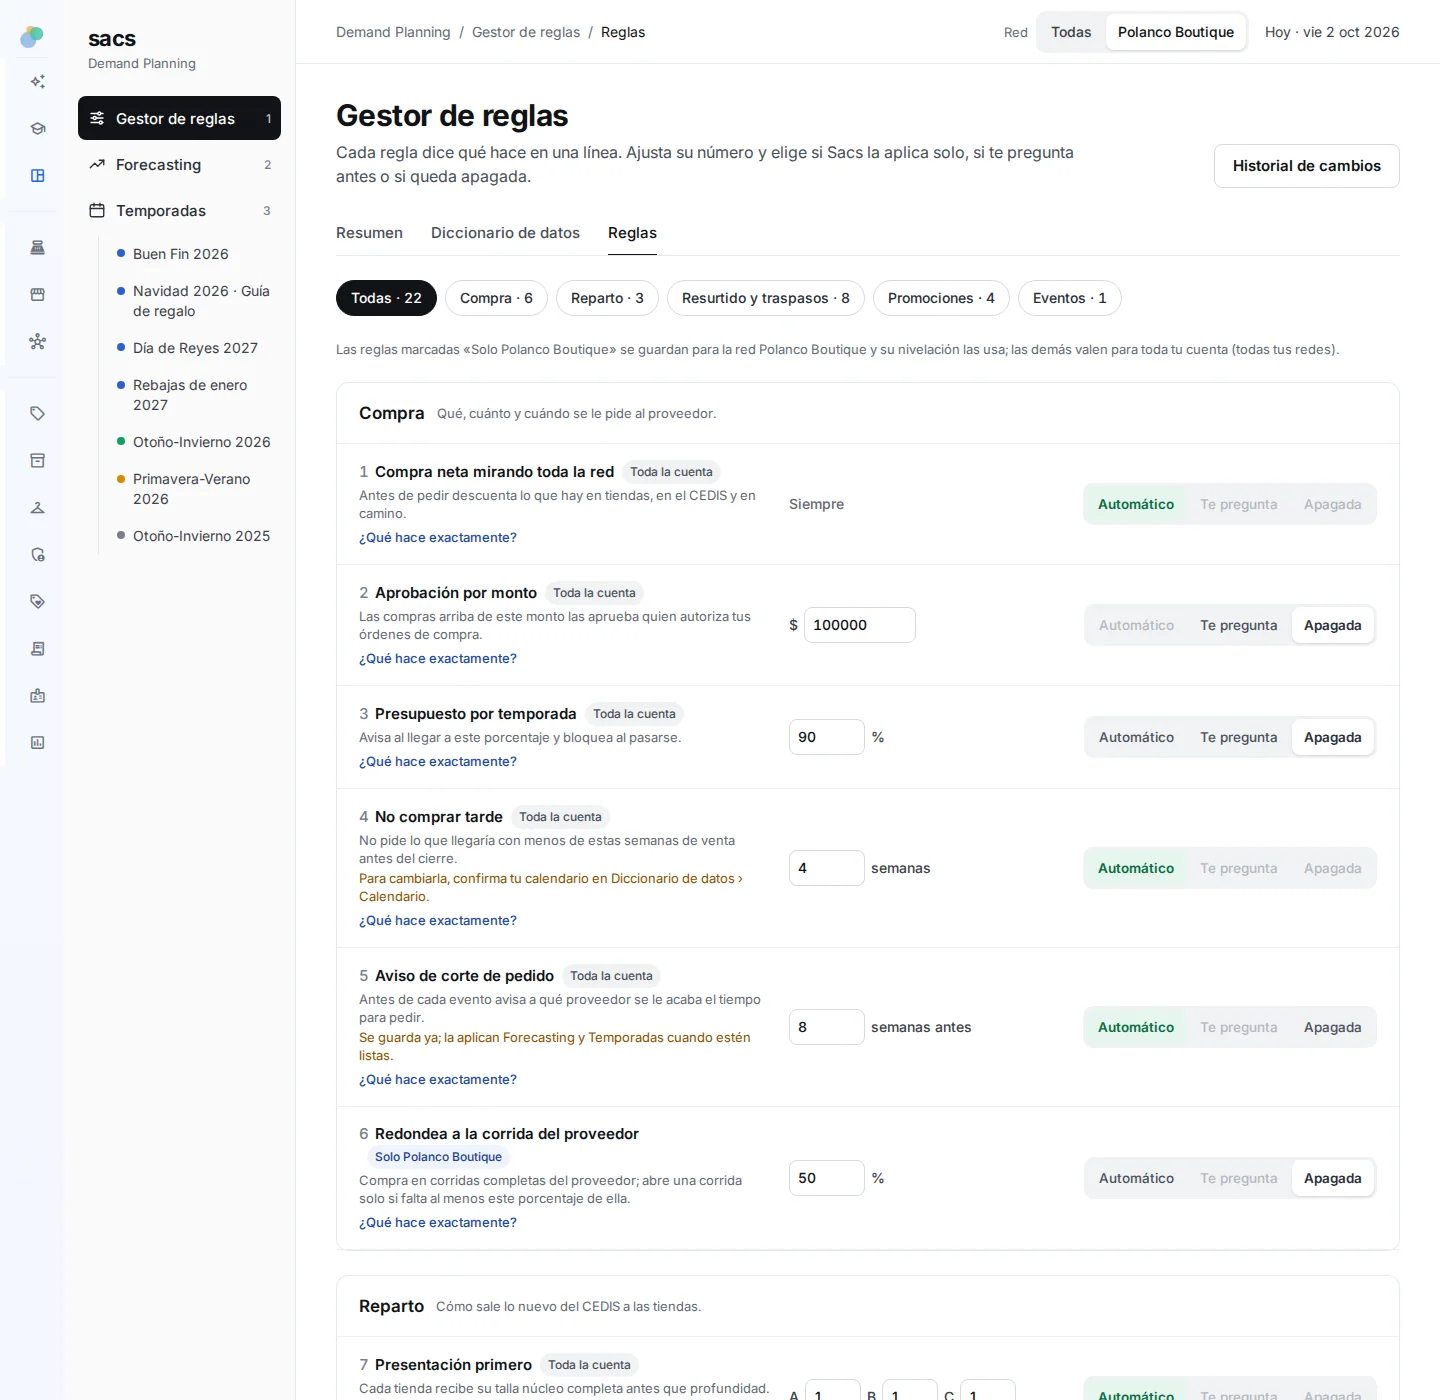Switch network selector to Todas

click(x=1071, y=32)
